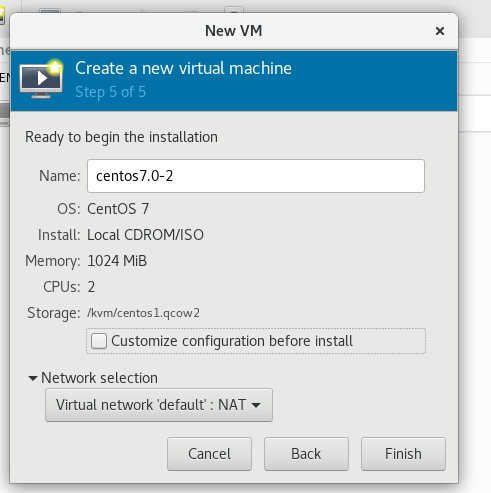Close the New VM dialog
The width and height of the screenshot is (491, 493).
(x=440, y=31)
